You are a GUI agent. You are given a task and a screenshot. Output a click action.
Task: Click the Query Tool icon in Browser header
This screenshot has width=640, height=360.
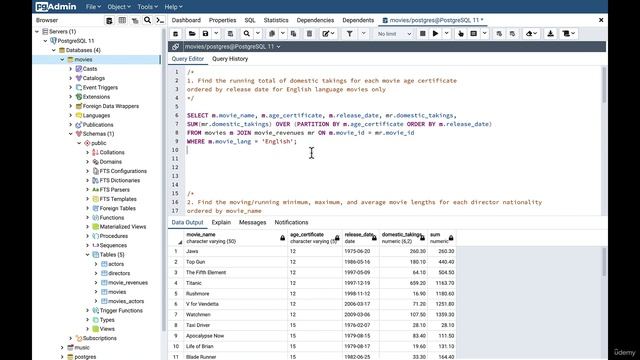pyautogui.click(x=109, y=20)
